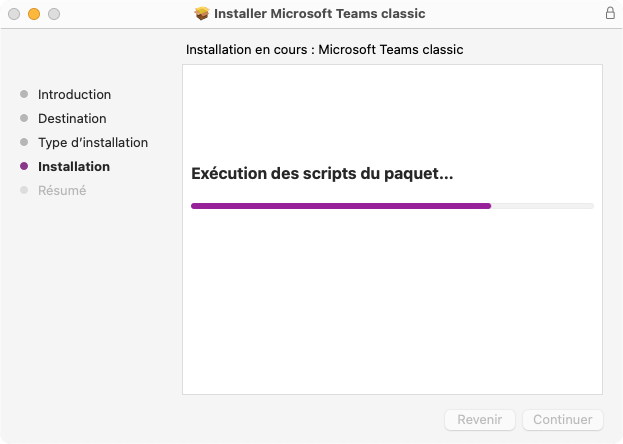Click the Type d'installation step bullet

tap(24, 142)
